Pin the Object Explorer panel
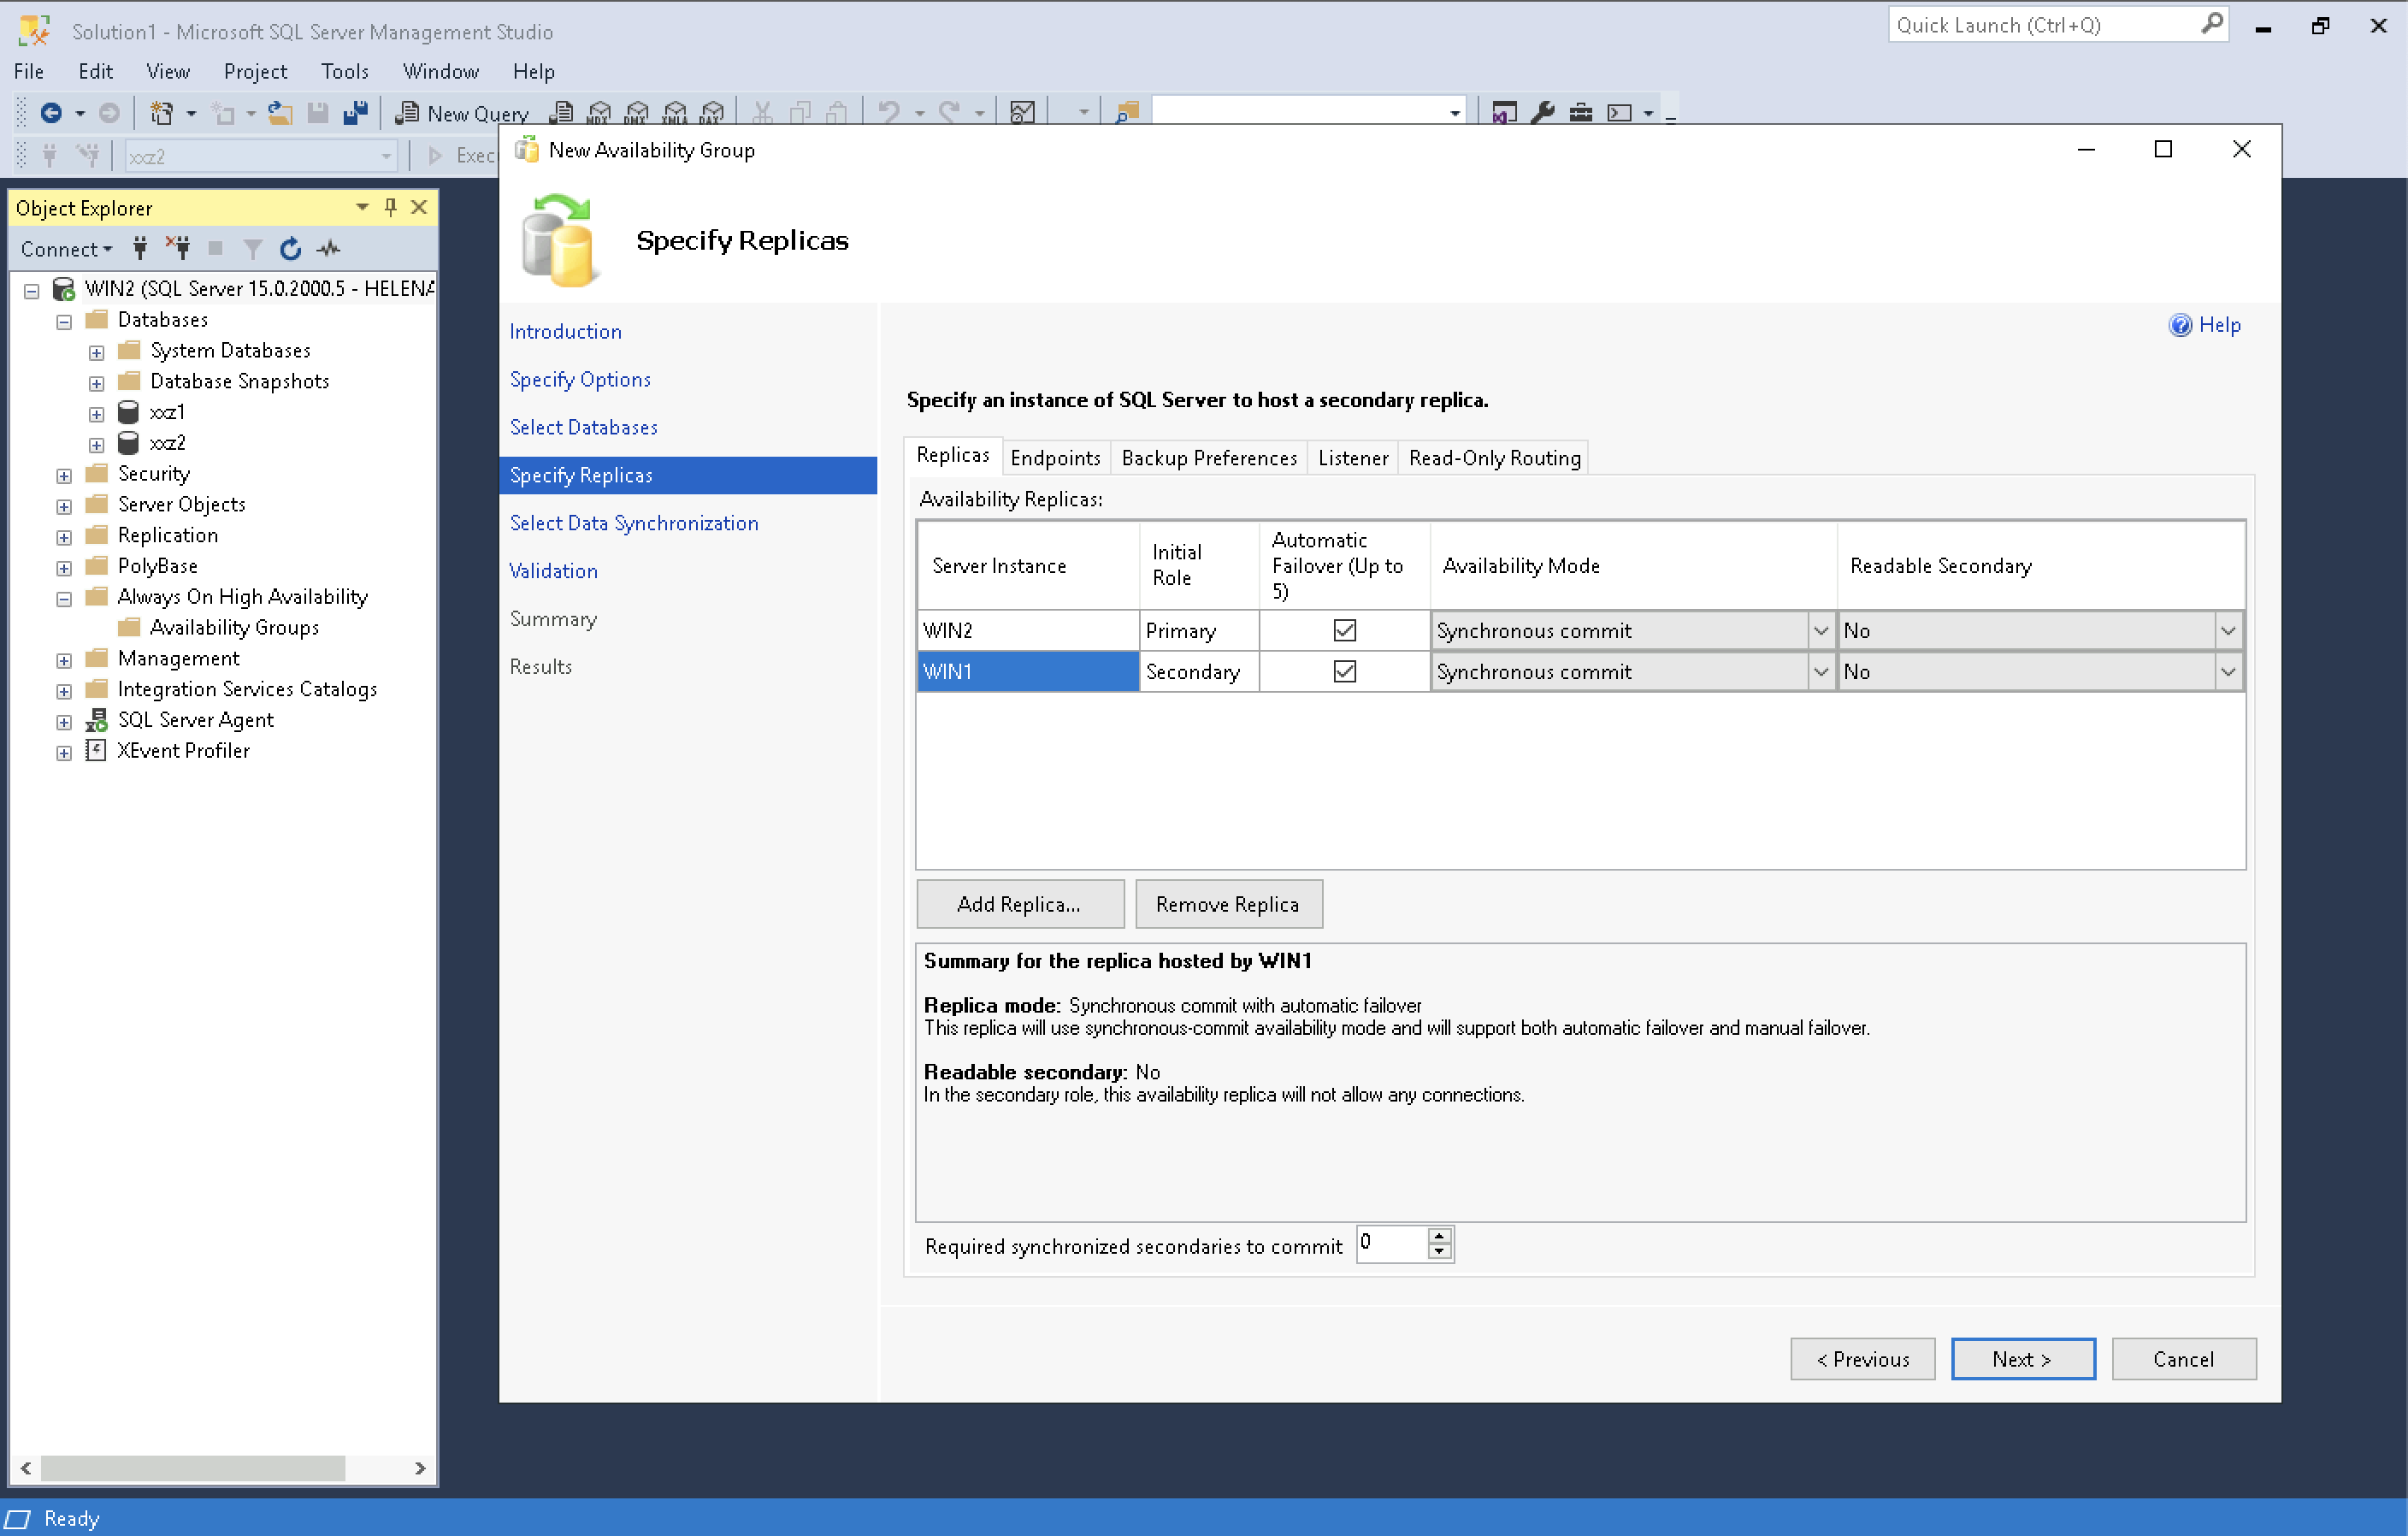 [x=391, y=207]
